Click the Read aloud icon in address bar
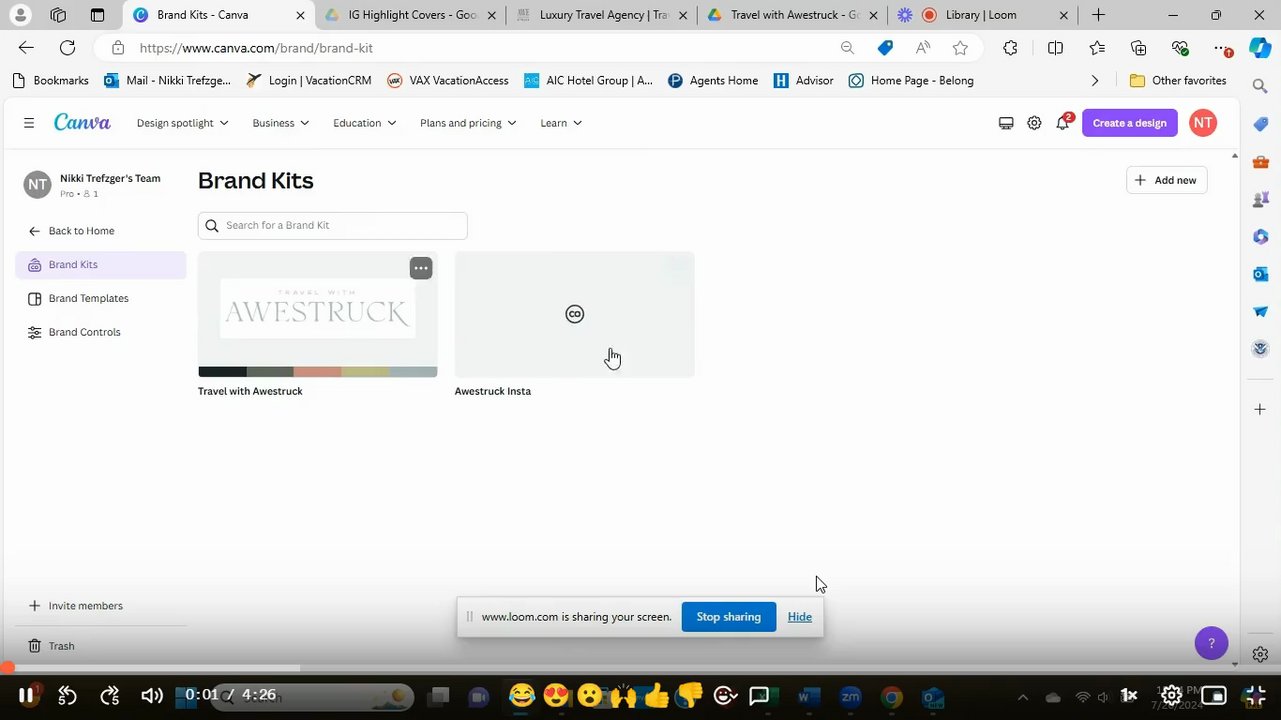 [x=923, y=48]
